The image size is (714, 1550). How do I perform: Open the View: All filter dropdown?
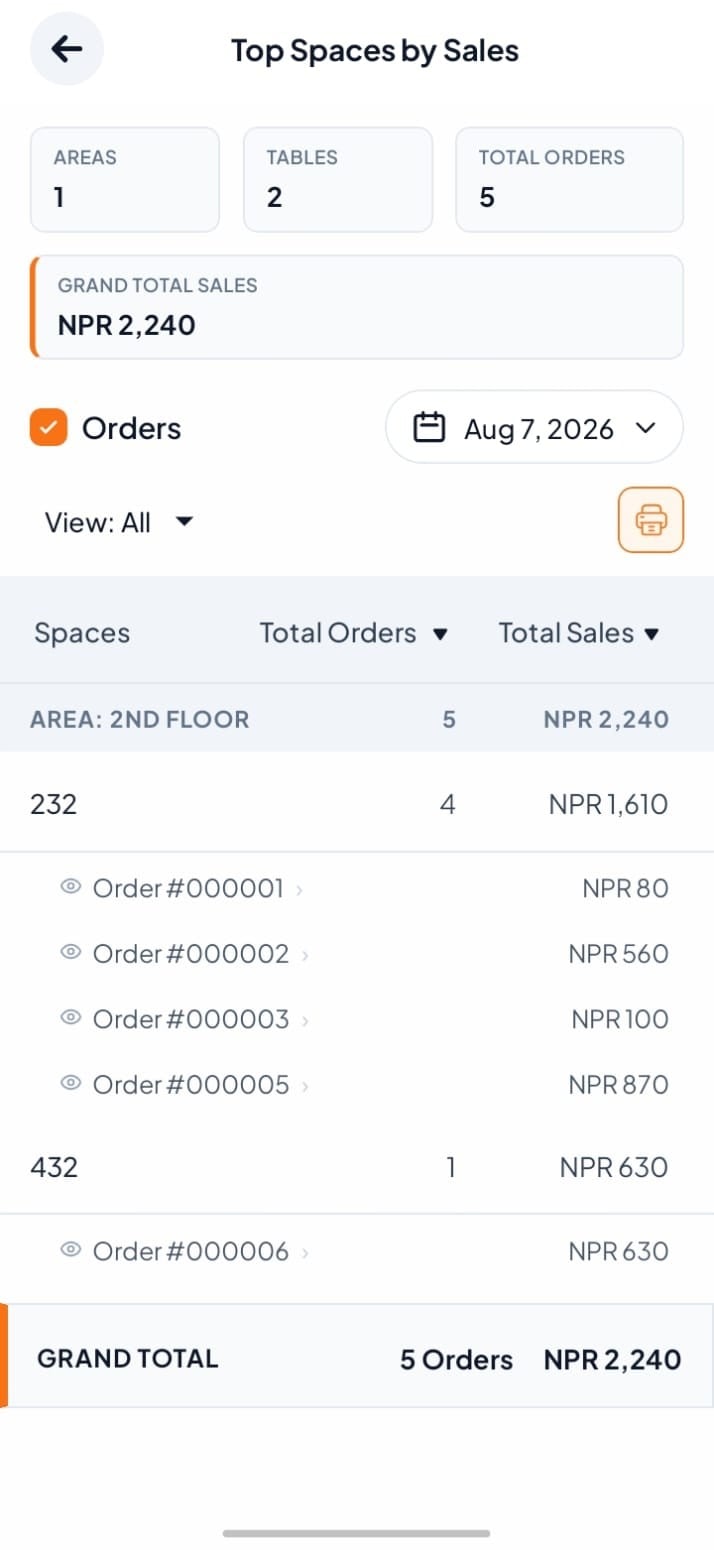click(118, 522)
